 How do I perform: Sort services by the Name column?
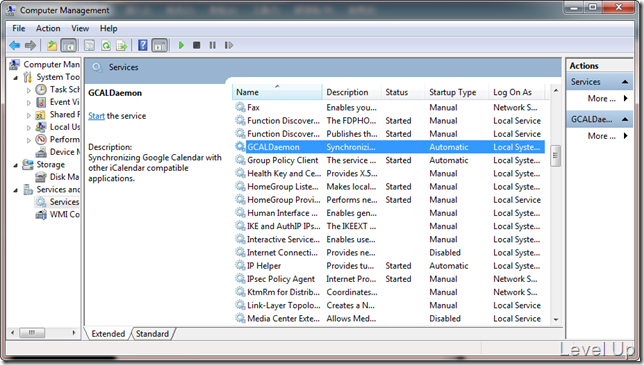277,92
